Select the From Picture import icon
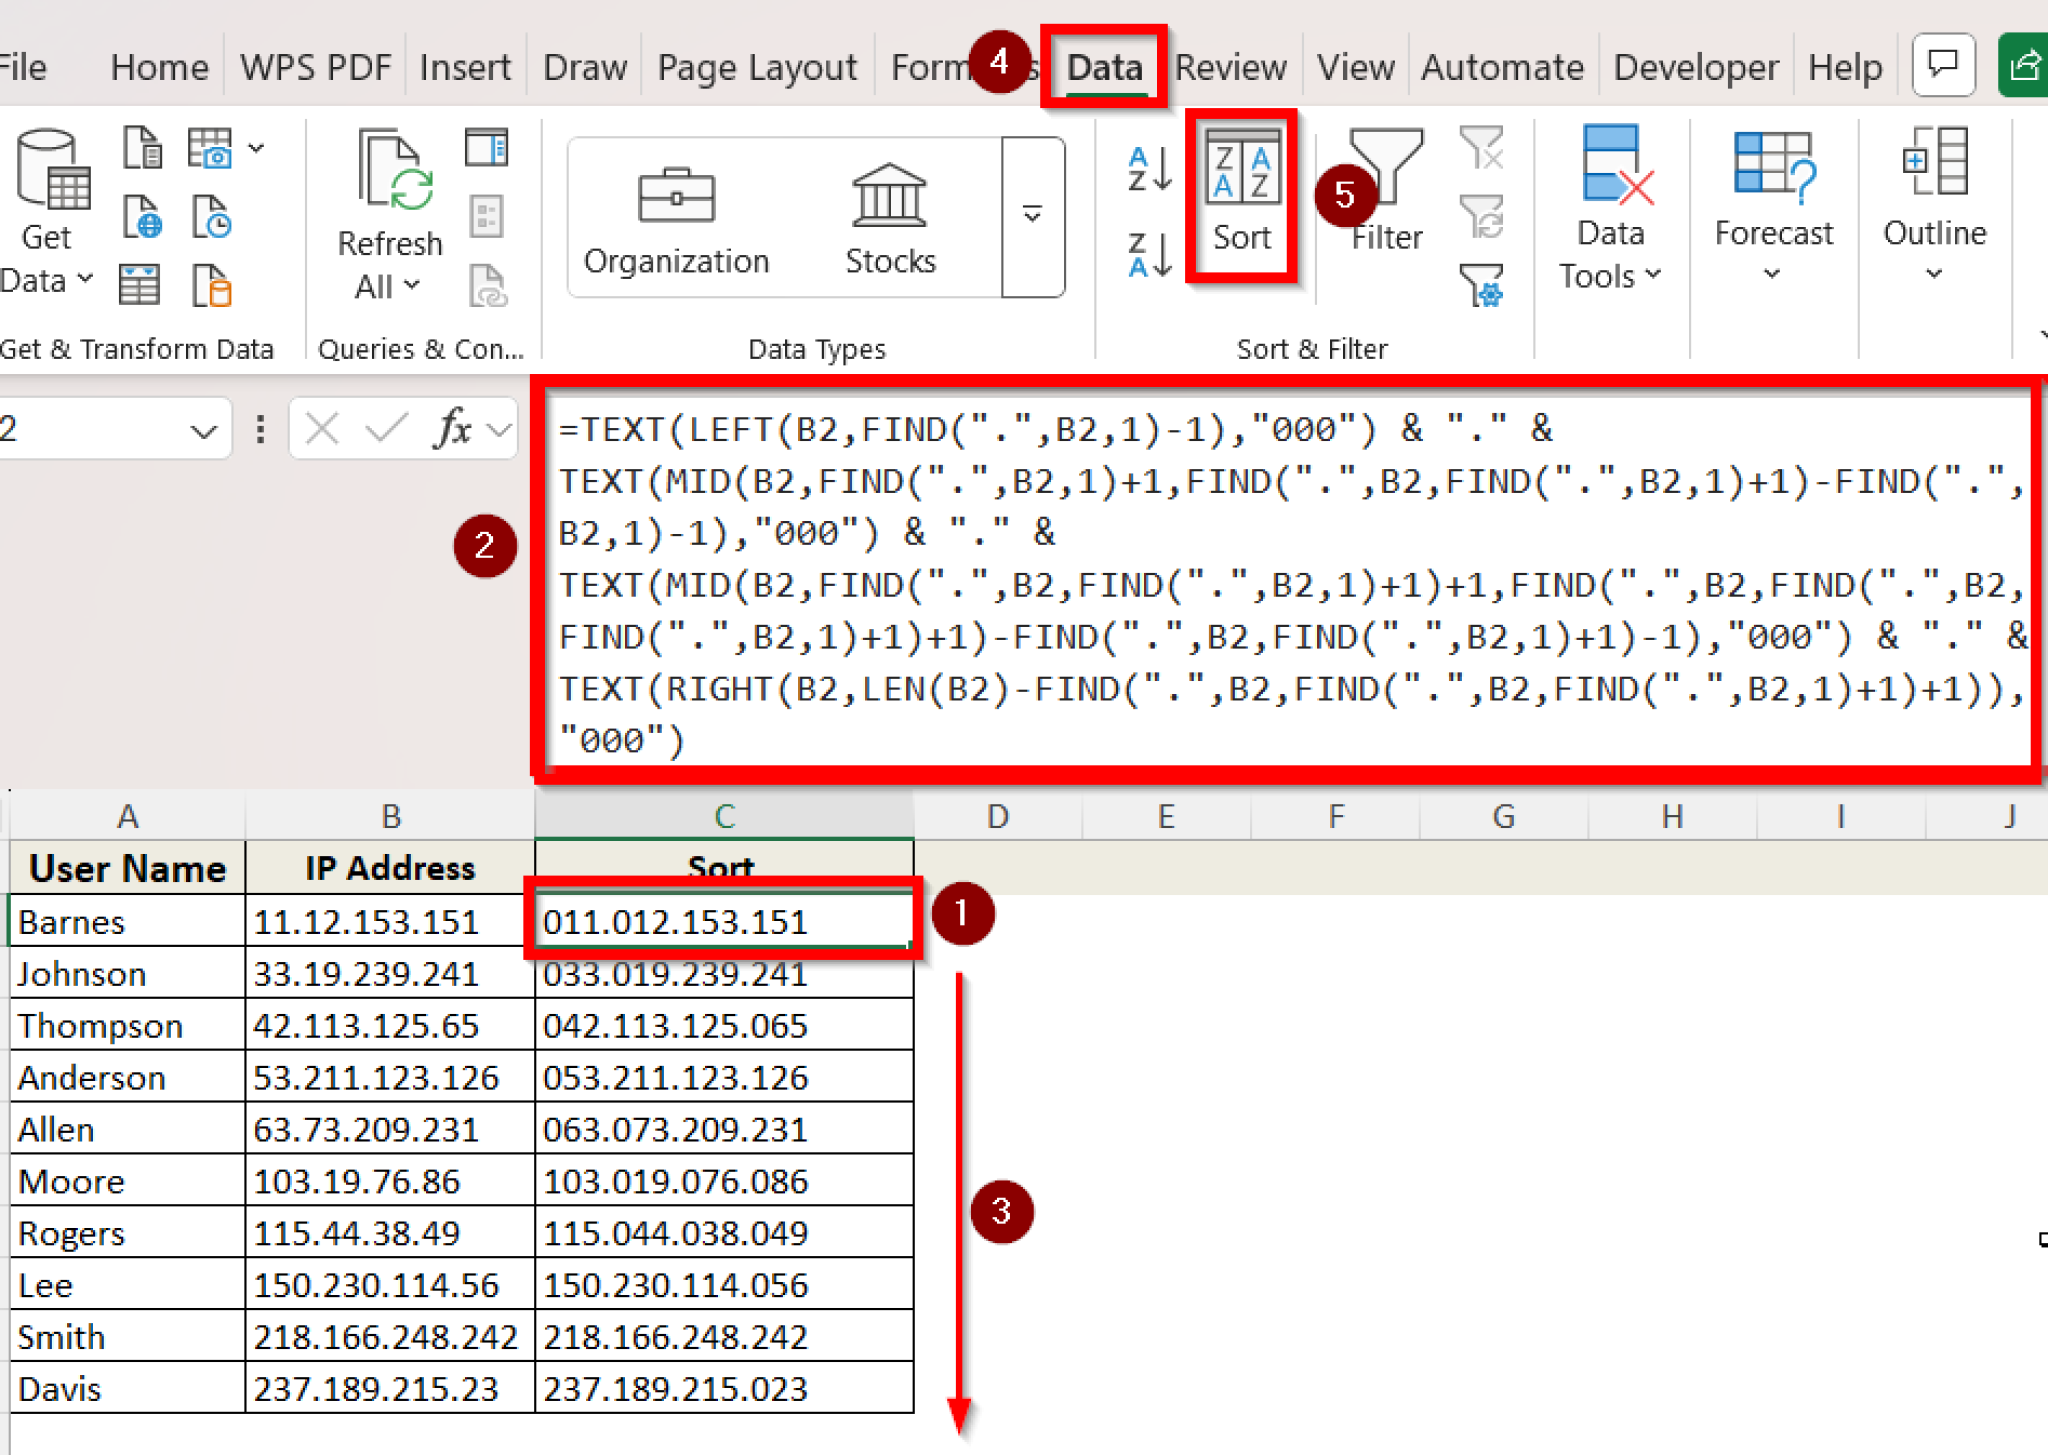 point(210,148)
